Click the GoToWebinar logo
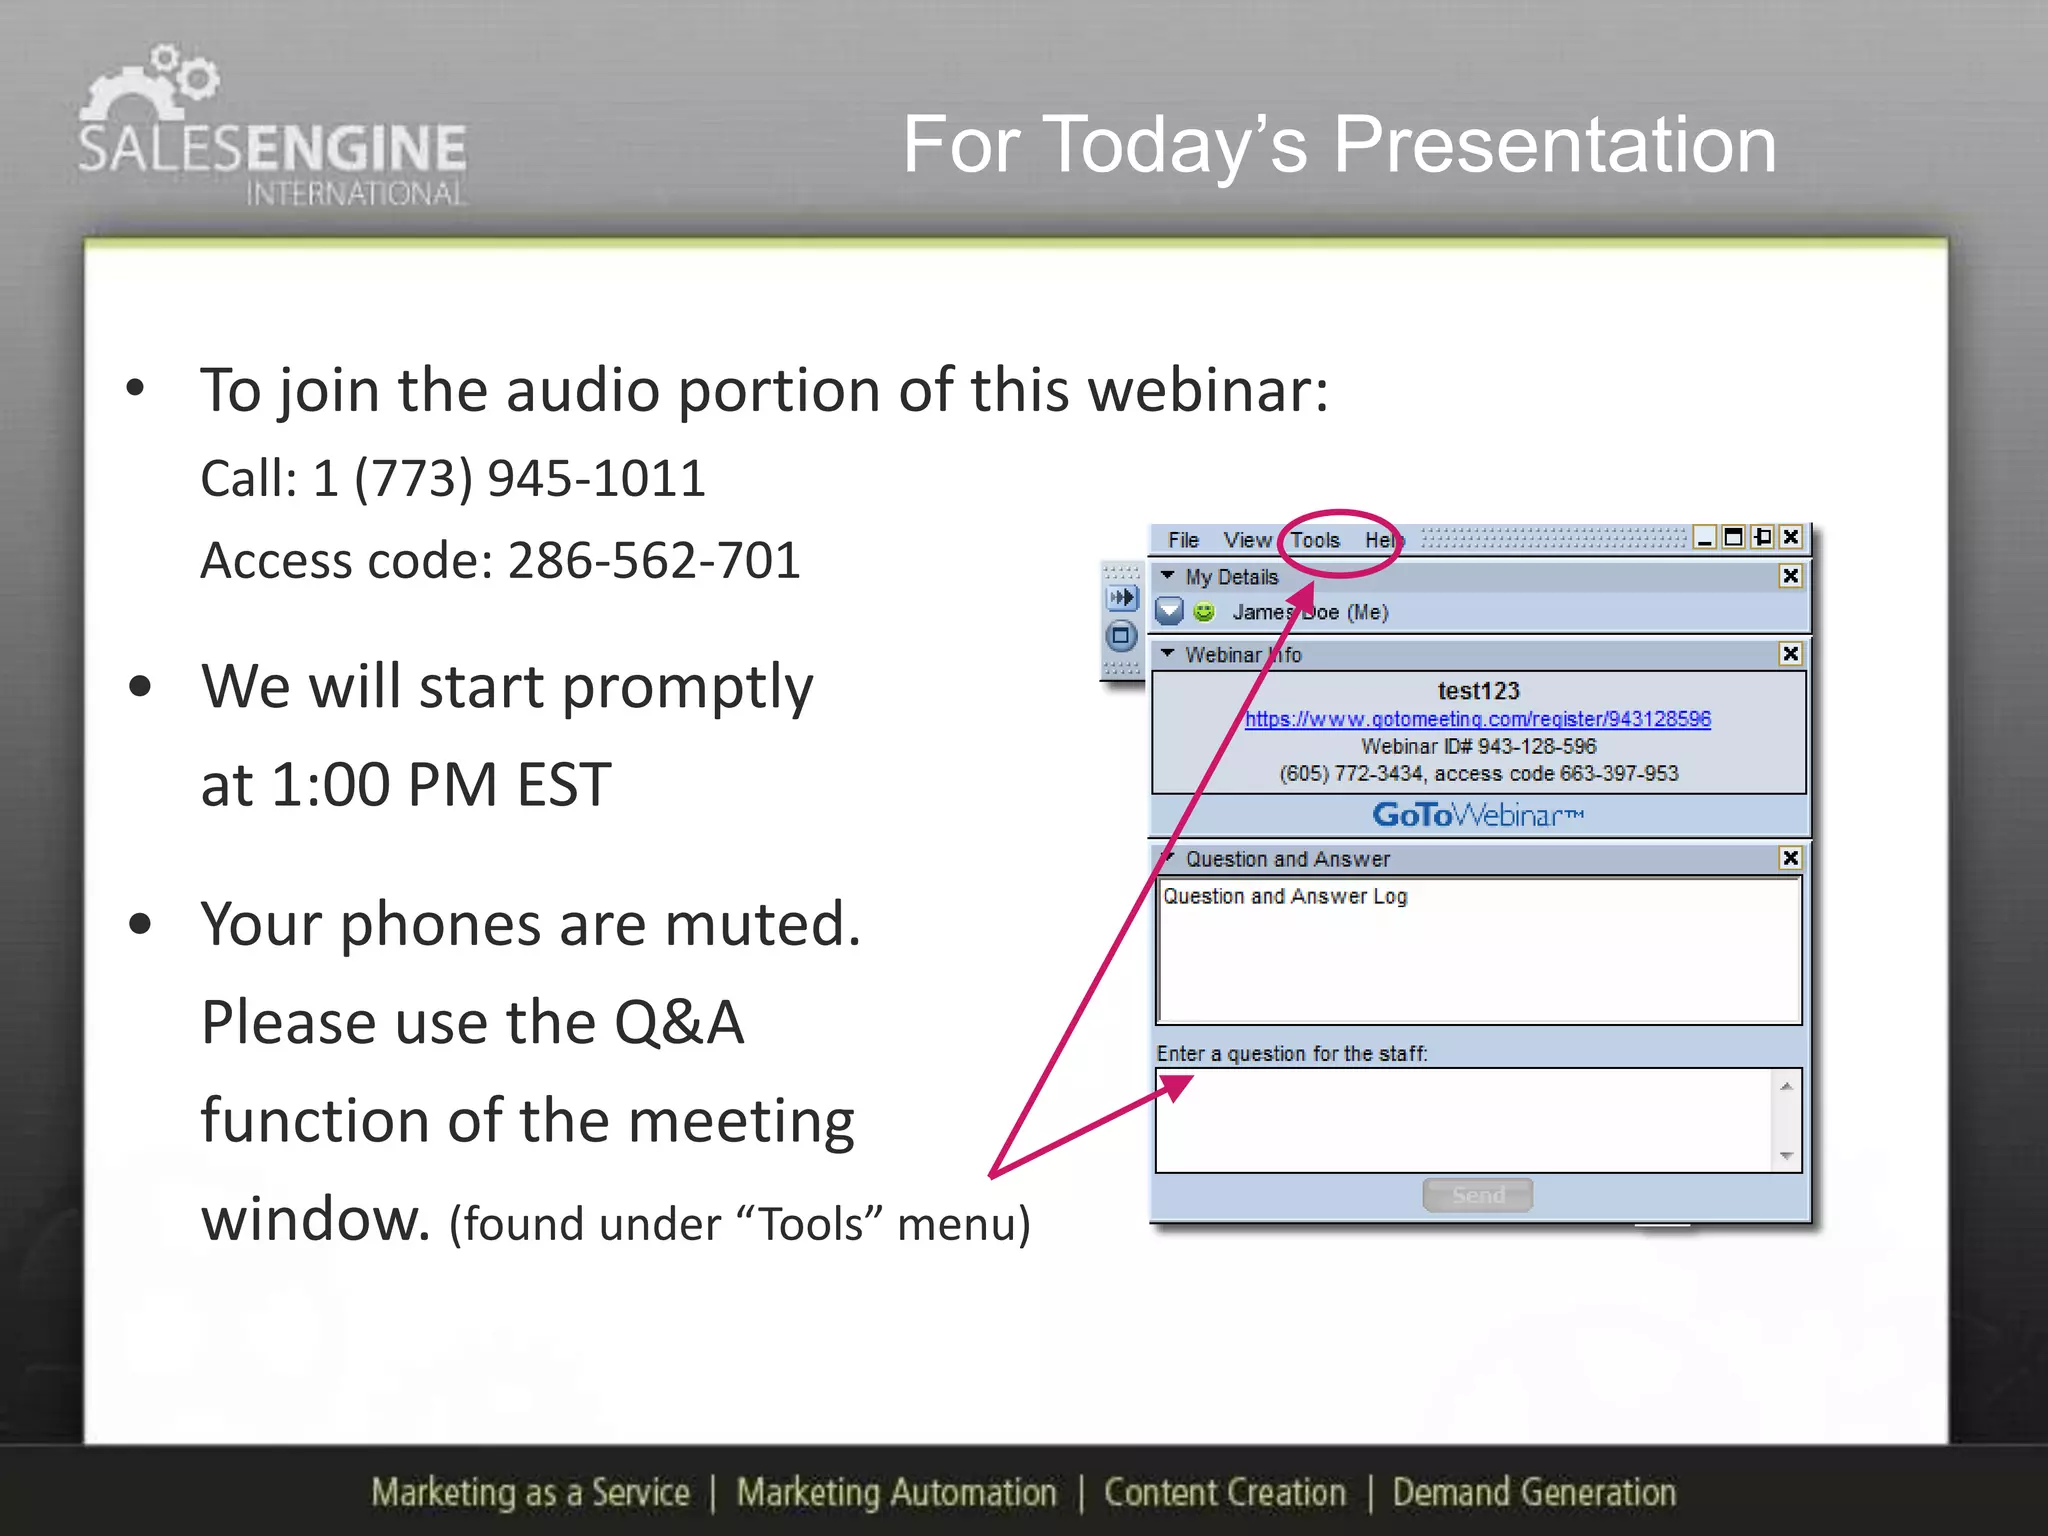Image resolution: width=2048 pixels, height=1536 pixels. 1477,815
